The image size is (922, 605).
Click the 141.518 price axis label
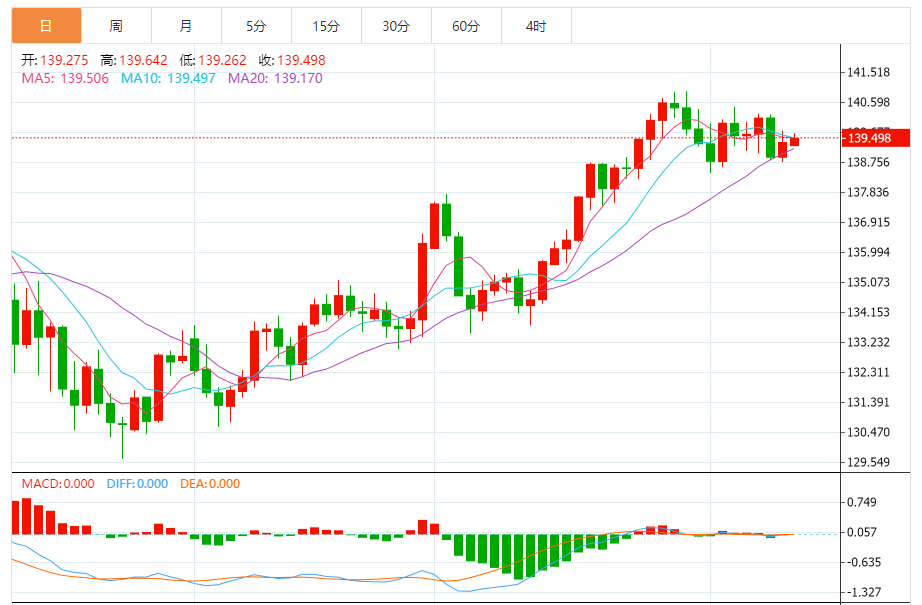click(x=868, y=72)
